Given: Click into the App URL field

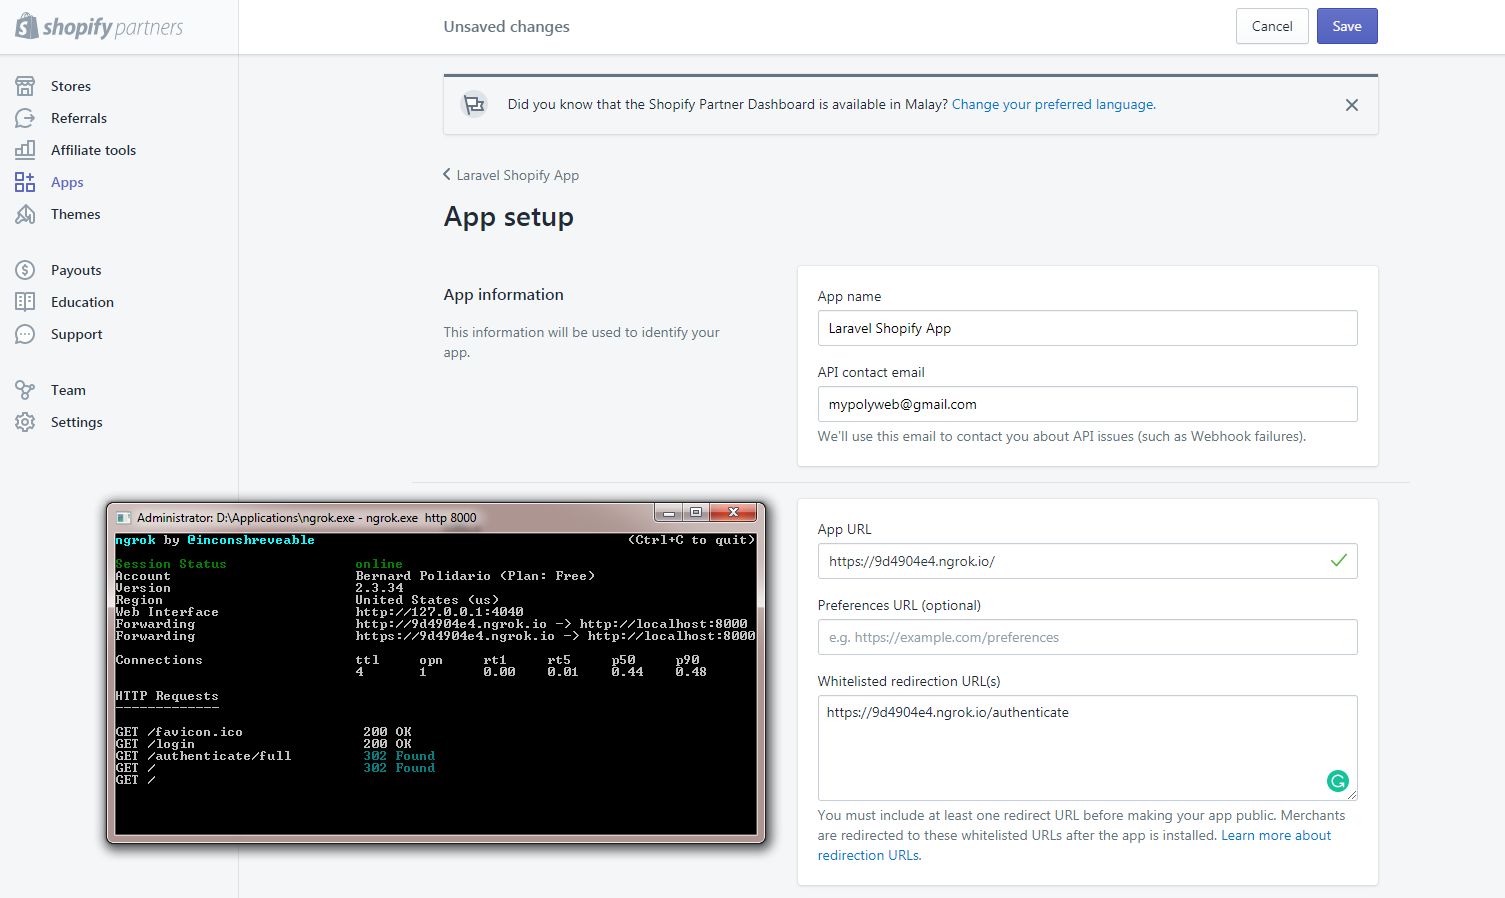Looking at the screenshot, I should pyautogui.click(x=1087, y=561).
